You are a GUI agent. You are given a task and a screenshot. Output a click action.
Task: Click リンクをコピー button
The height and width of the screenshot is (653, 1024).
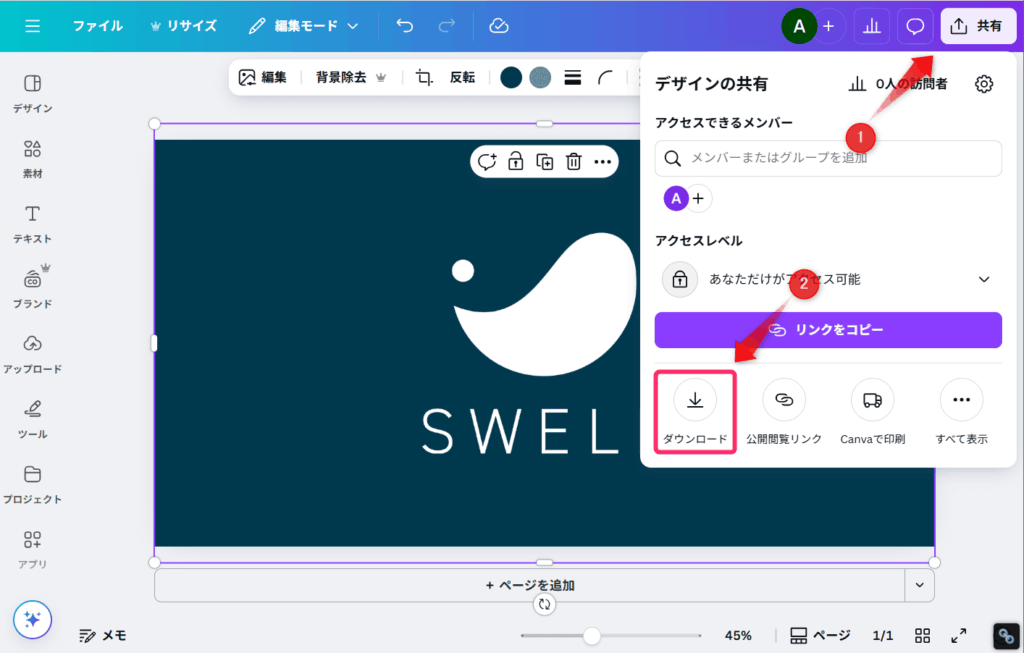pos(828,330)
